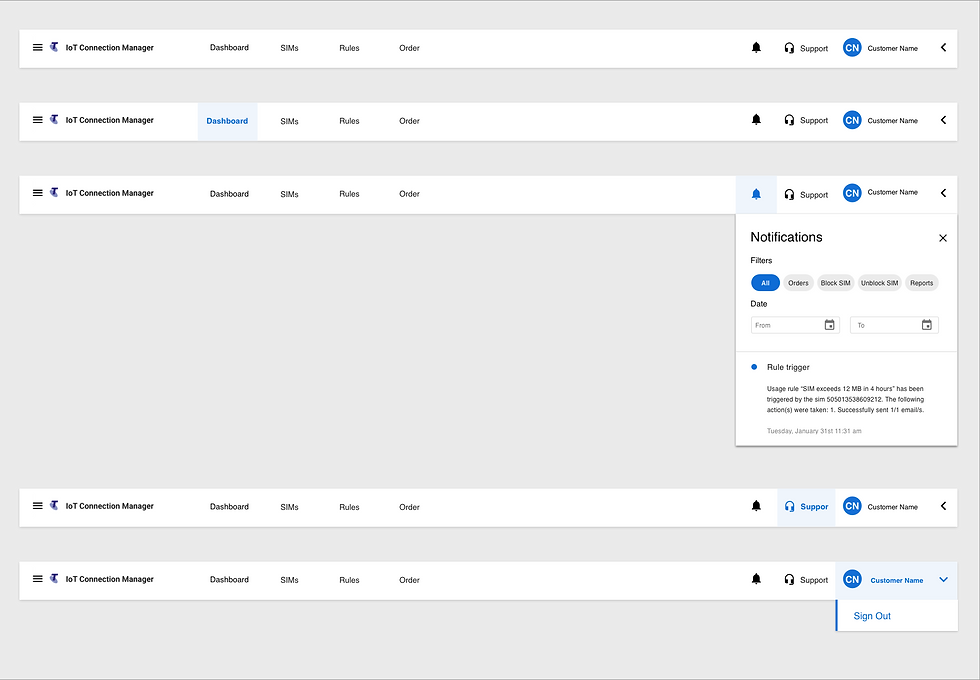Open Rules in navbar with highlighted Dashboard
The height and width of the screenshot is (680, 980).
349,121
